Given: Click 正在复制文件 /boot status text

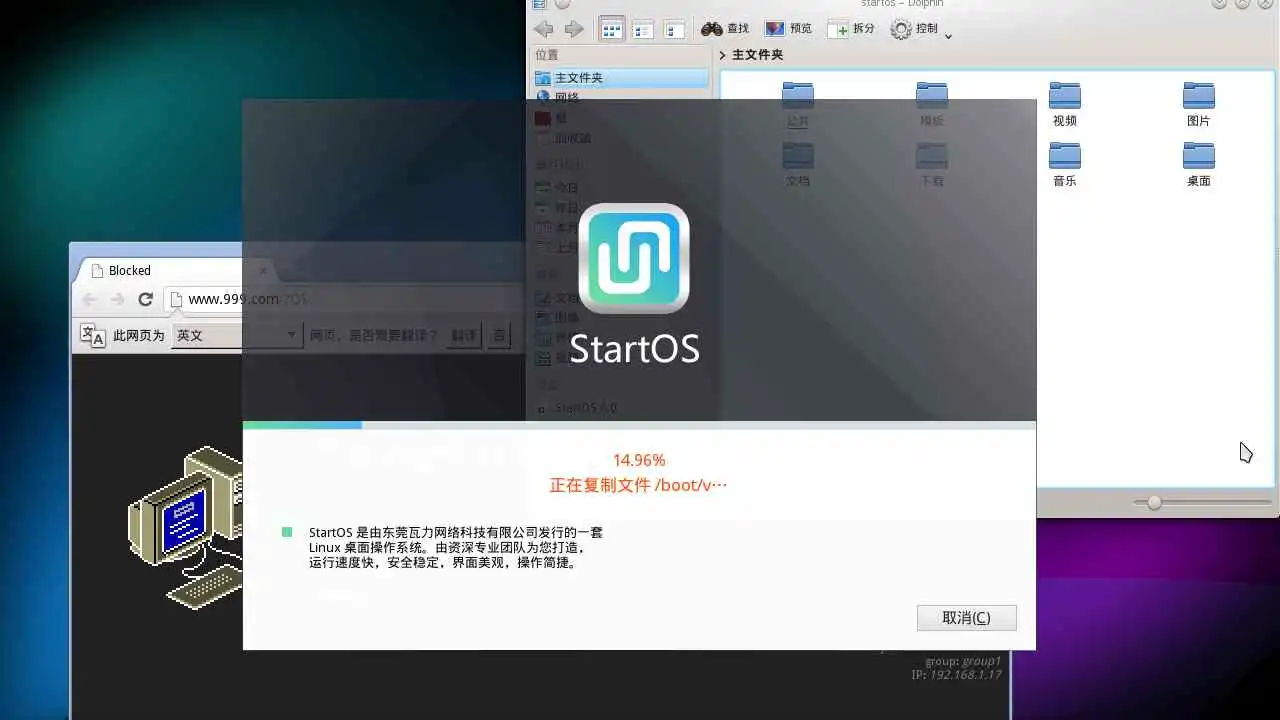Looking at the screenshot, I should pyautogui.click(x=638, y=485).
